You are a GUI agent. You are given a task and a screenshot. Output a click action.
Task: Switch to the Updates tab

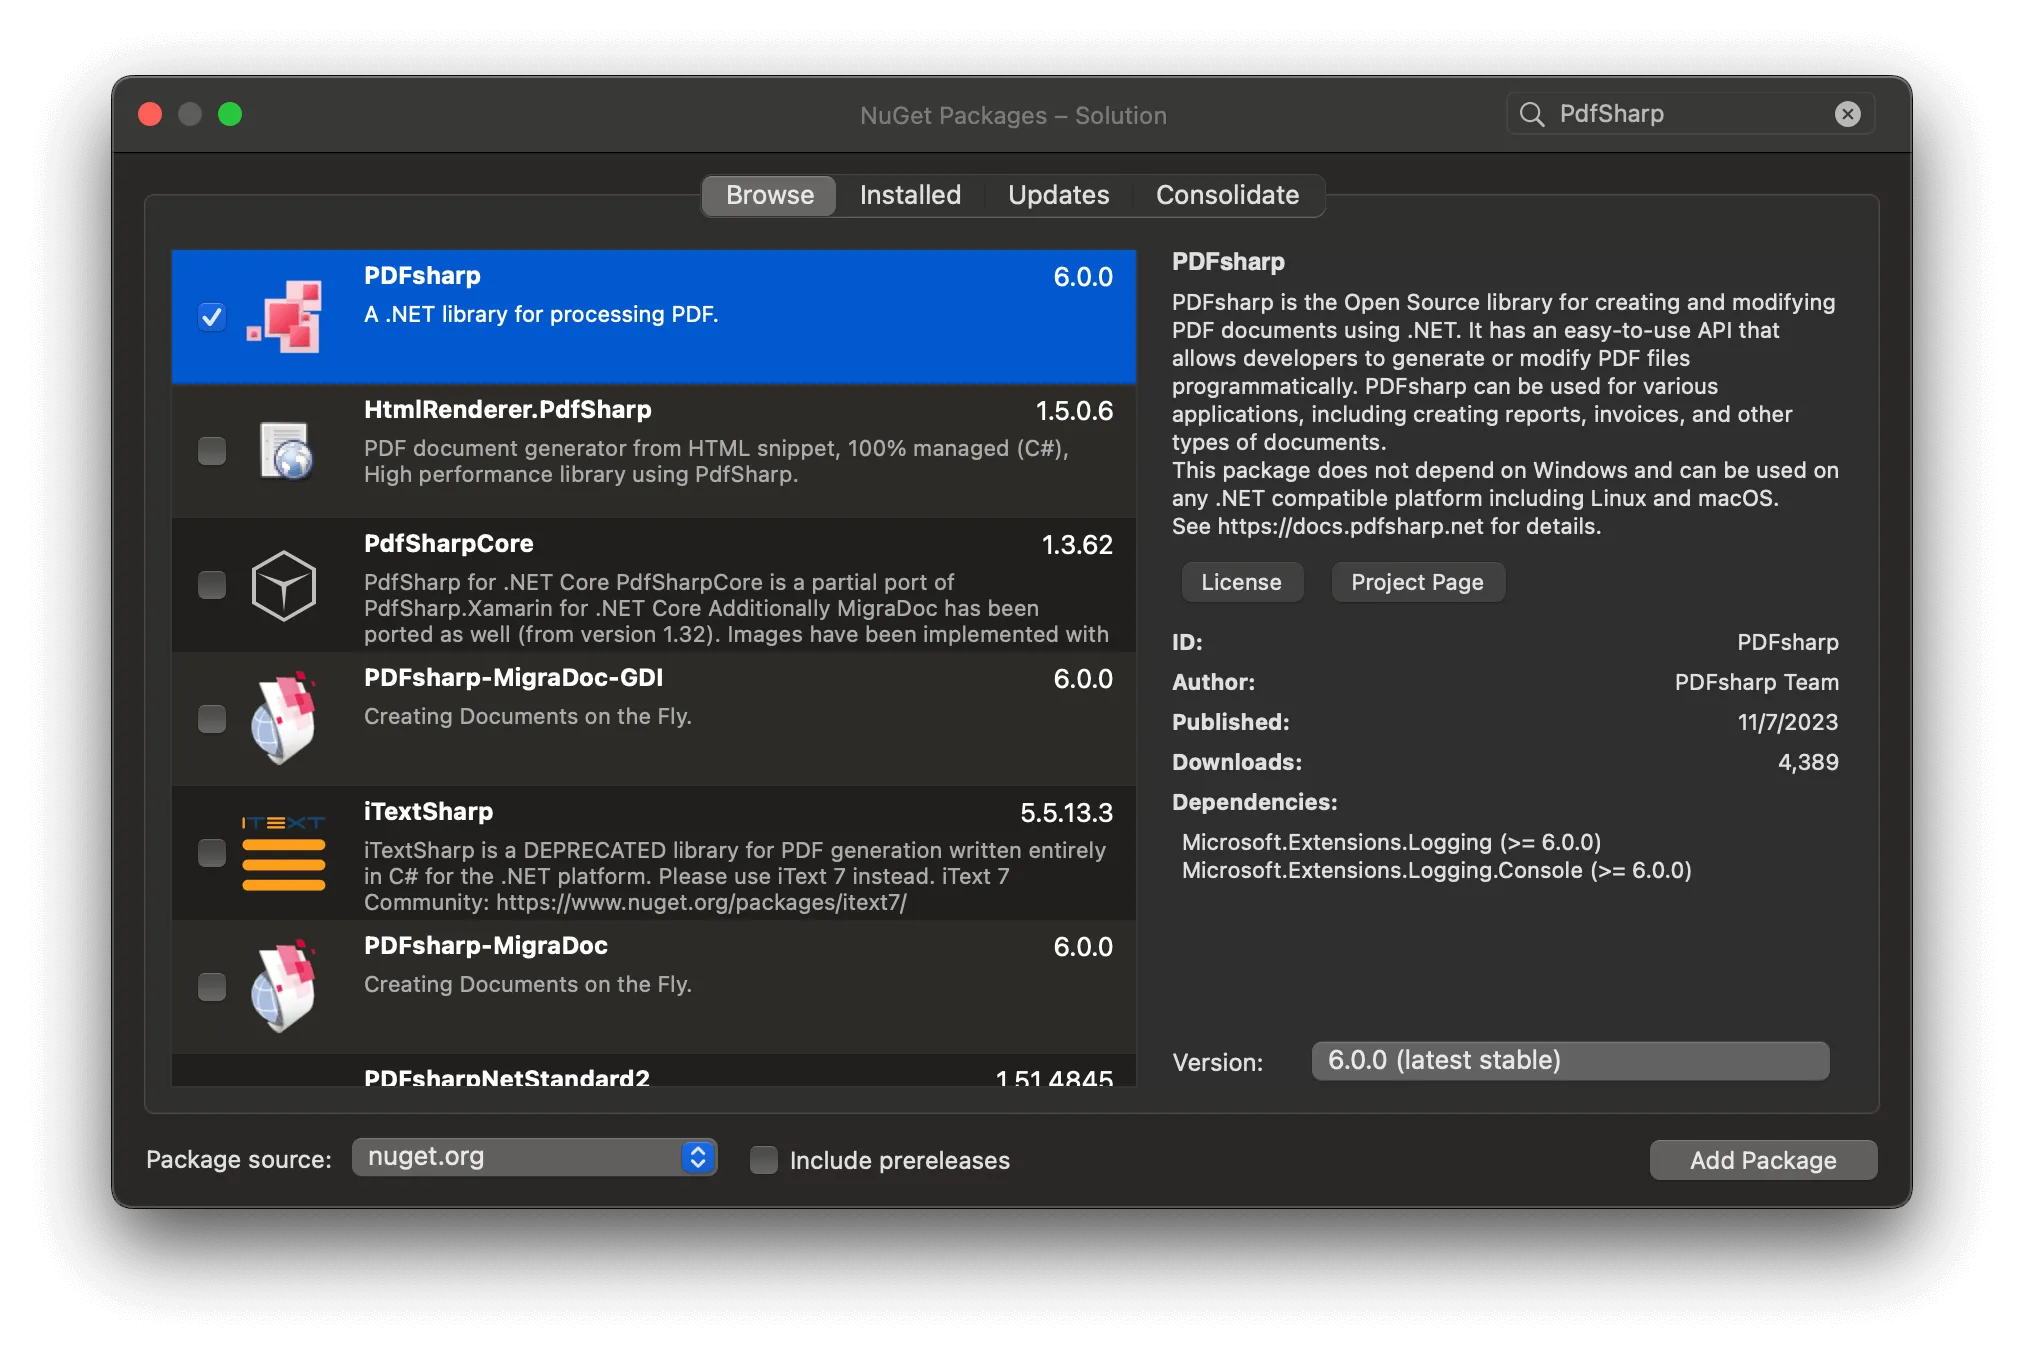1058,195
